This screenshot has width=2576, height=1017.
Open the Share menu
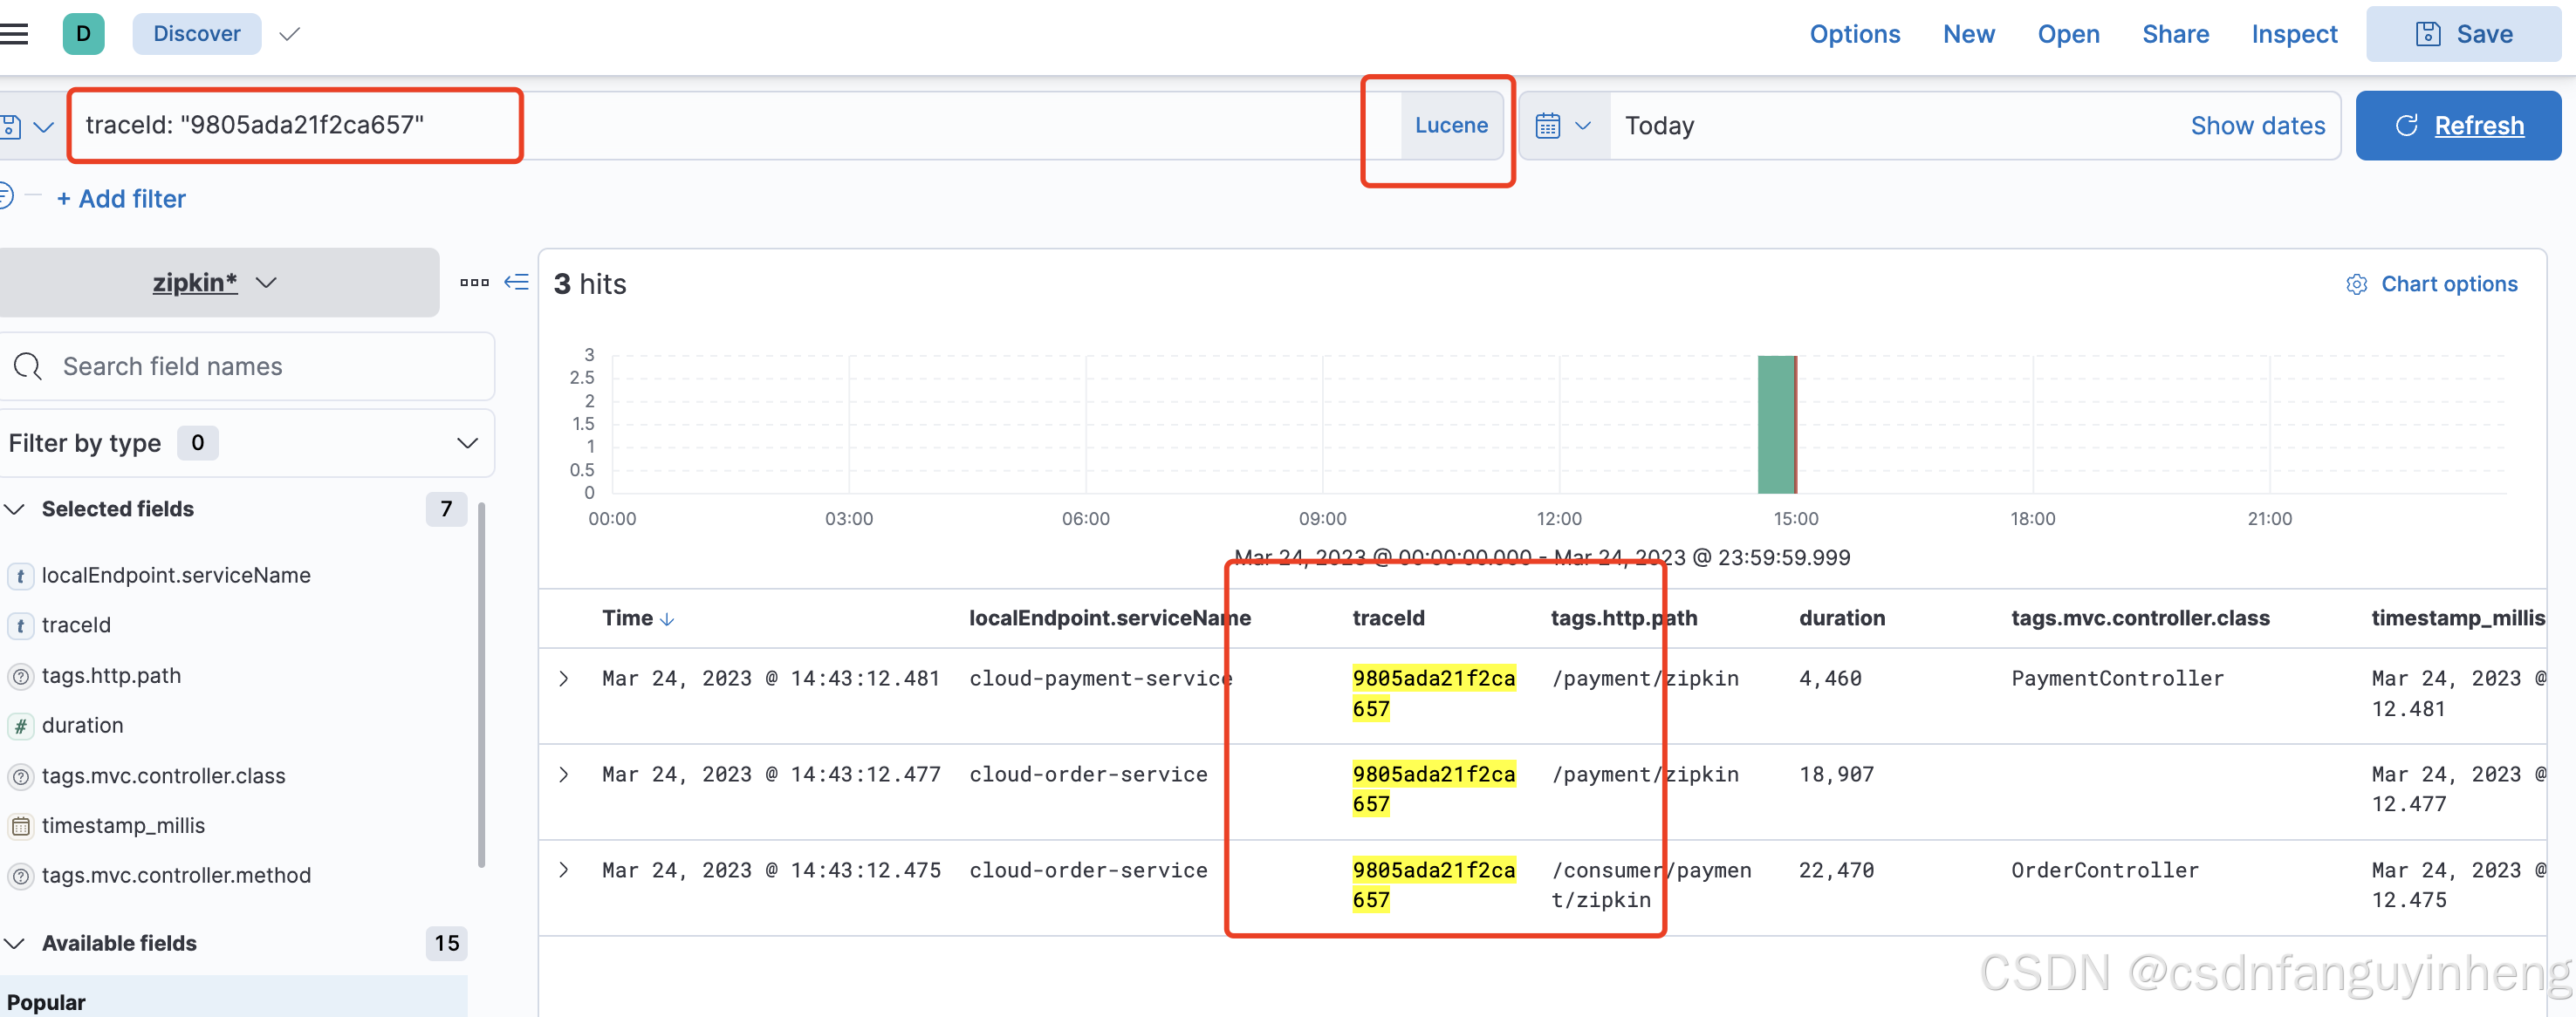click(2175, 34)
